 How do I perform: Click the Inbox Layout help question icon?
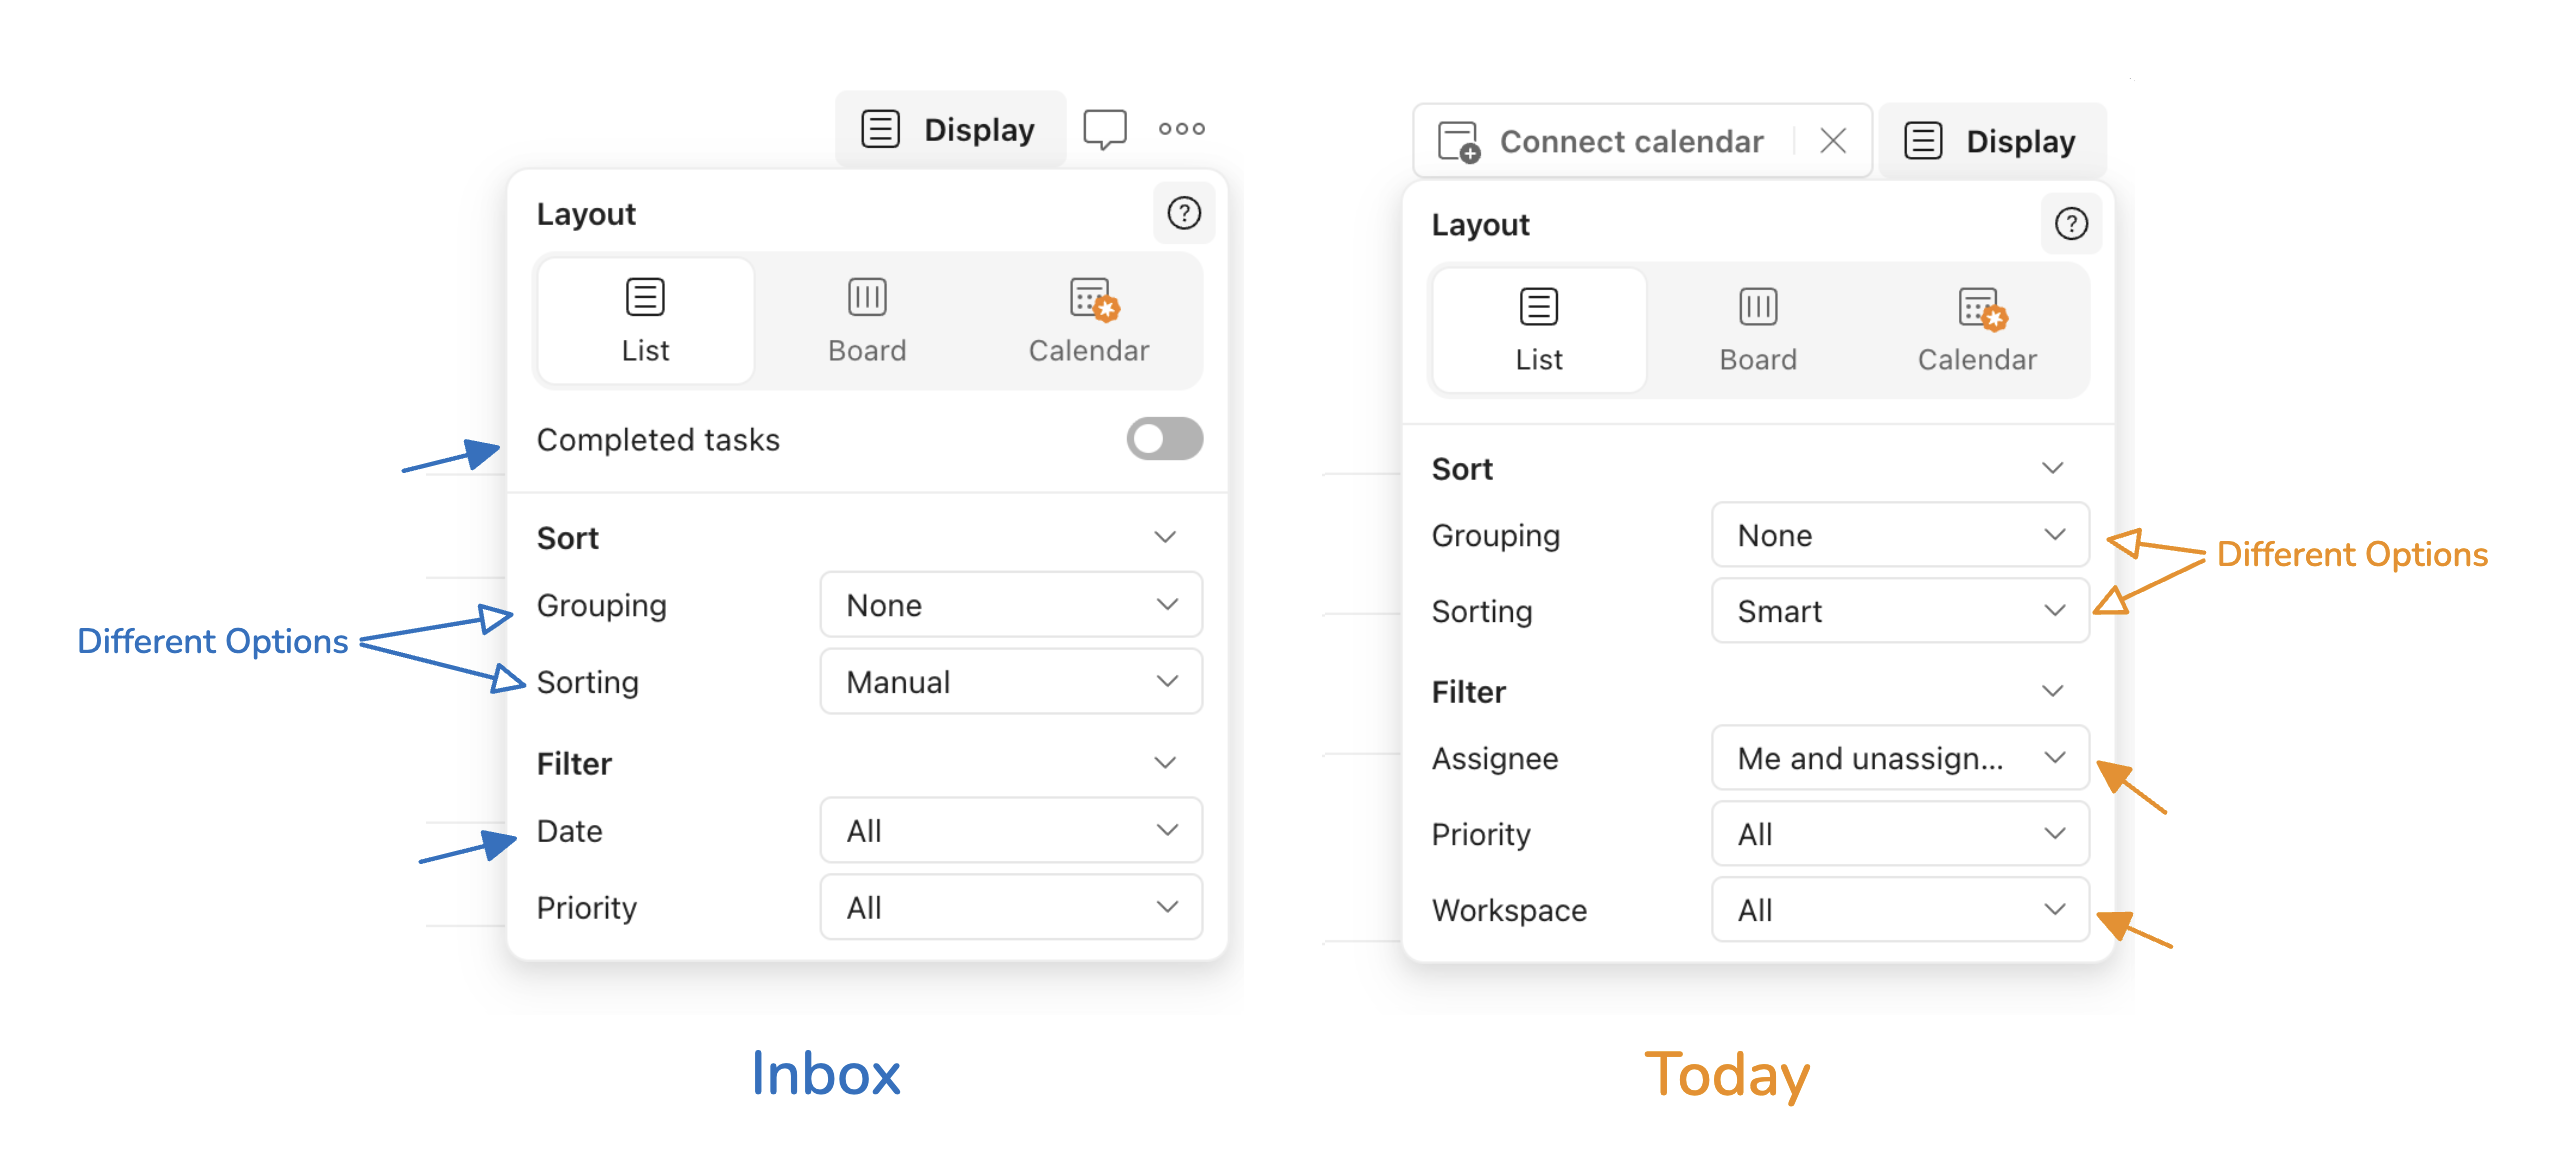(1184, 213)
